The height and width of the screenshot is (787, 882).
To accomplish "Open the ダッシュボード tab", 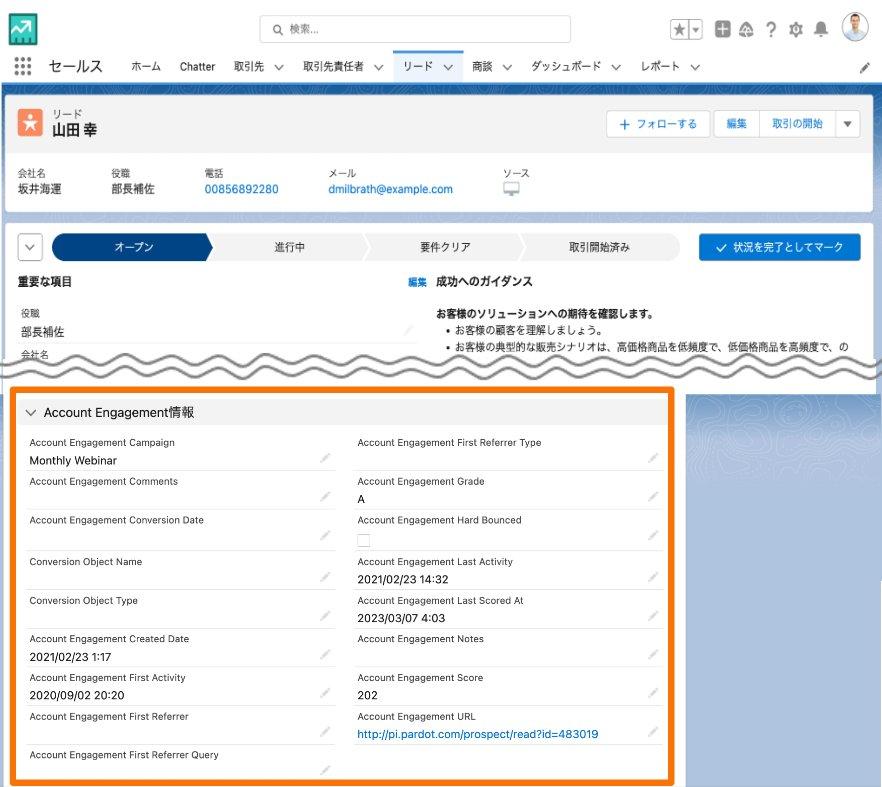I will pos(566,66).
